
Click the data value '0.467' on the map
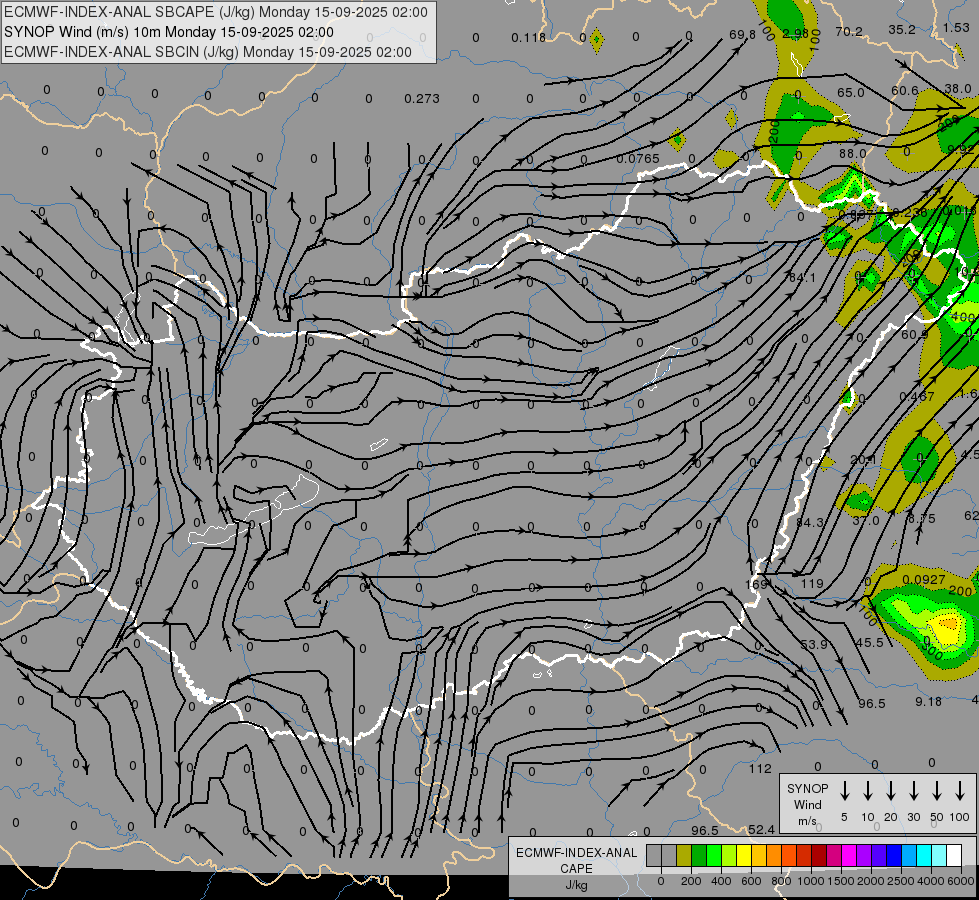(x=917, y=397)
